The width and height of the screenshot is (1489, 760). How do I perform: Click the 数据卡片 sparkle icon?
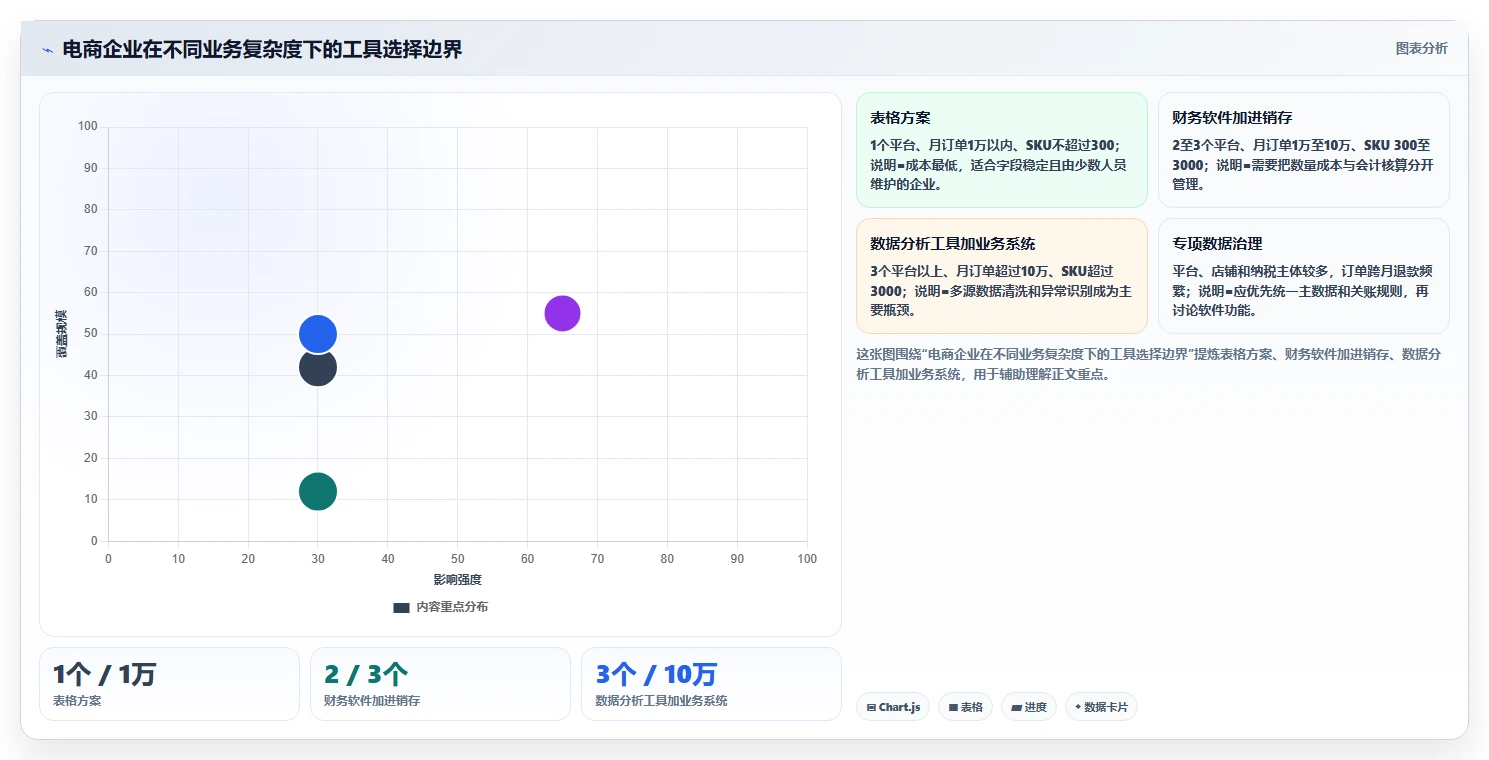coord(1078,707)
